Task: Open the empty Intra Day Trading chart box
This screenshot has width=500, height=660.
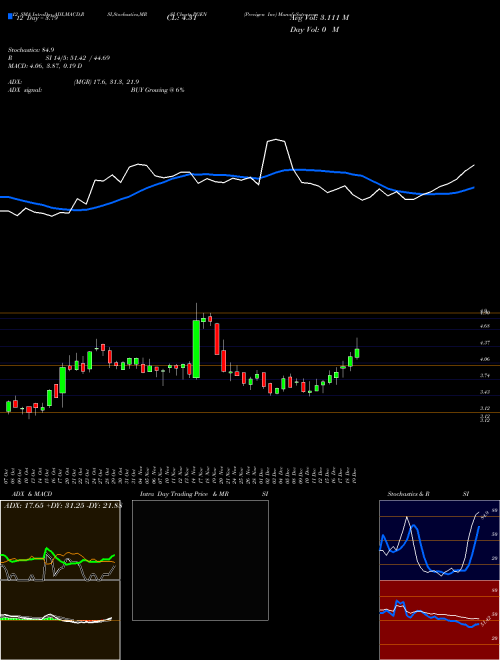Action: [x=200, y=560]
